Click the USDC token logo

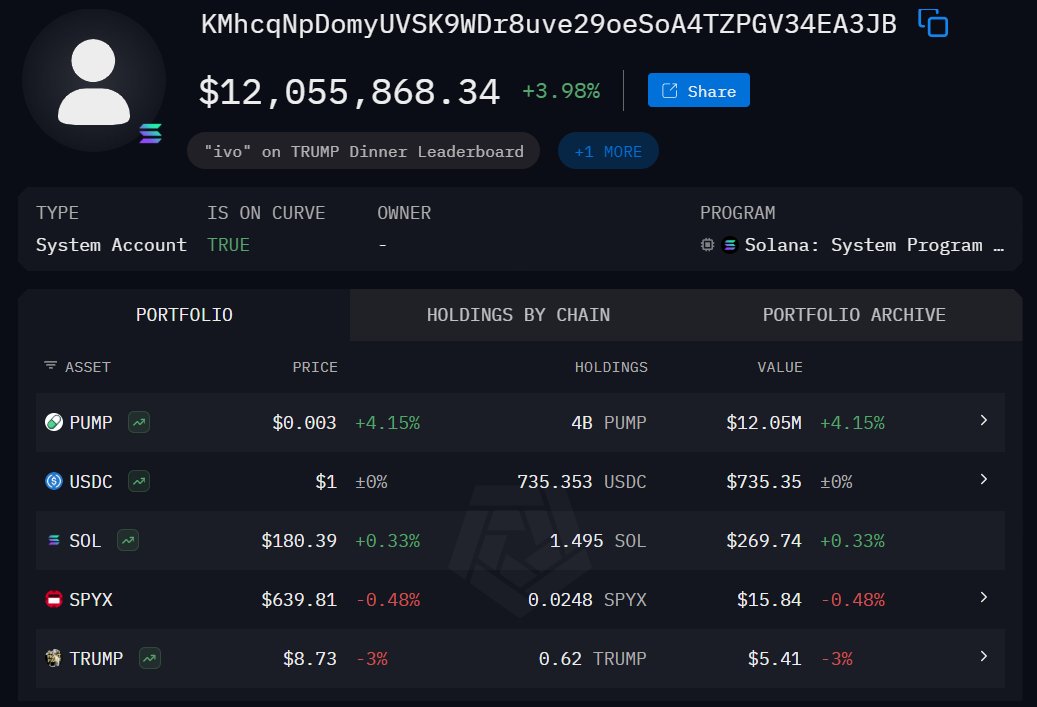coord(54,481)
